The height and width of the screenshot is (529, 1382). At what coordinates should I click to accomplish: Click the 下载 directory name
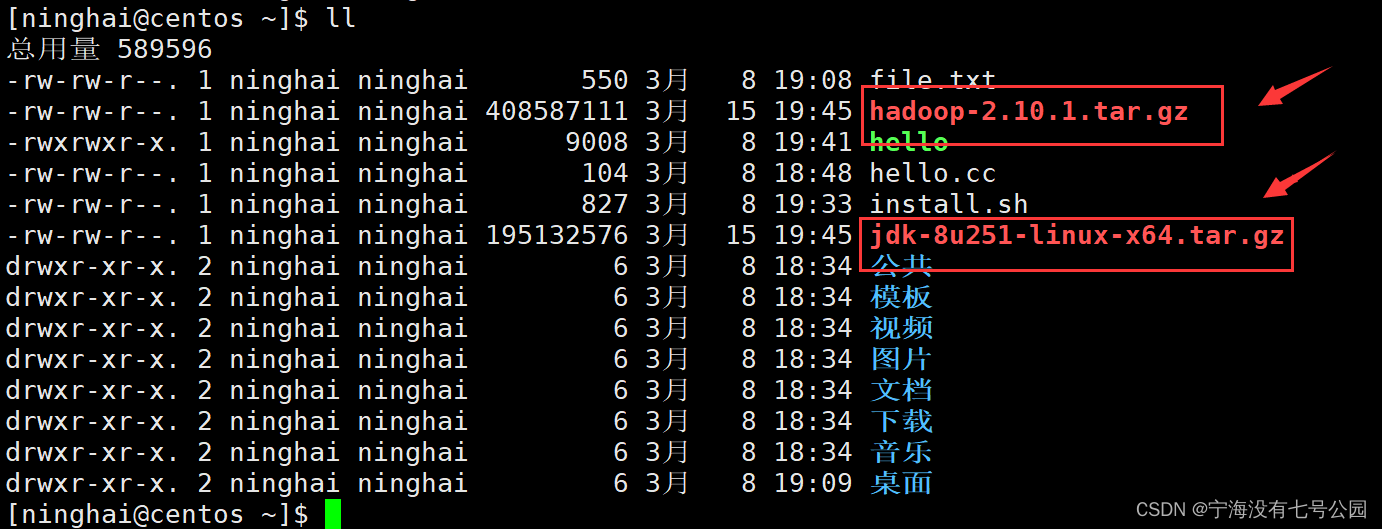coord(901,421)
